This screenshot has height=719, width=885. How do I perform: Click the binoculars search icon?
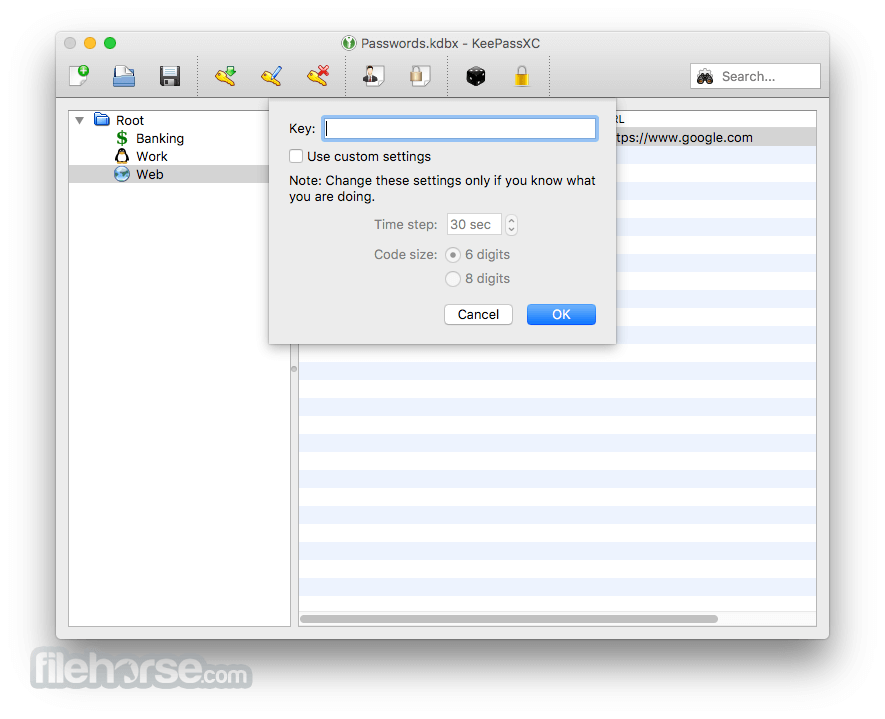pos(704,76)
